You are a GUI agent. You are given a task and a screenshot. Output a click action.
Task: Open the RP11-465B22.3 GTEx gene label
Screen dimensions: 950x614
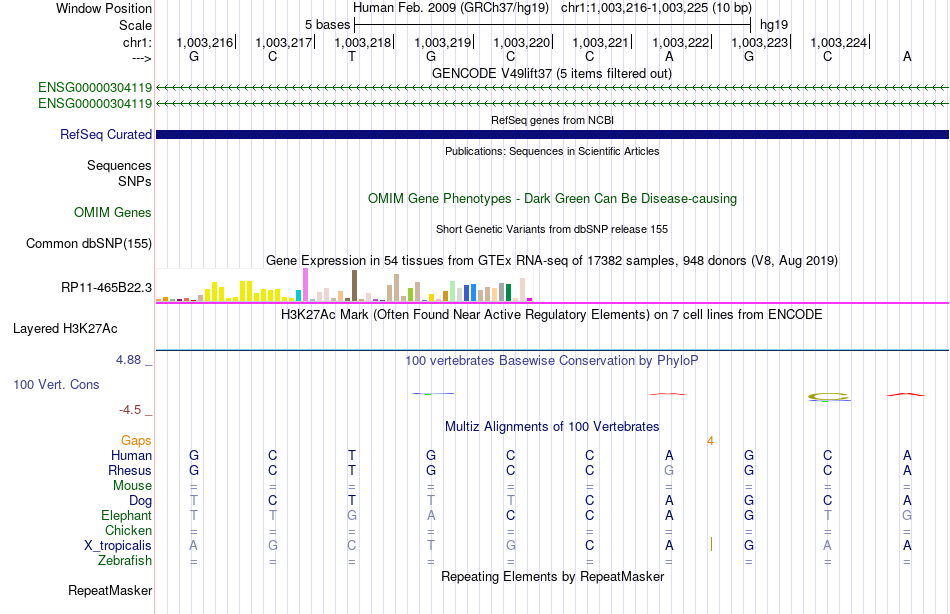(107, 287)
